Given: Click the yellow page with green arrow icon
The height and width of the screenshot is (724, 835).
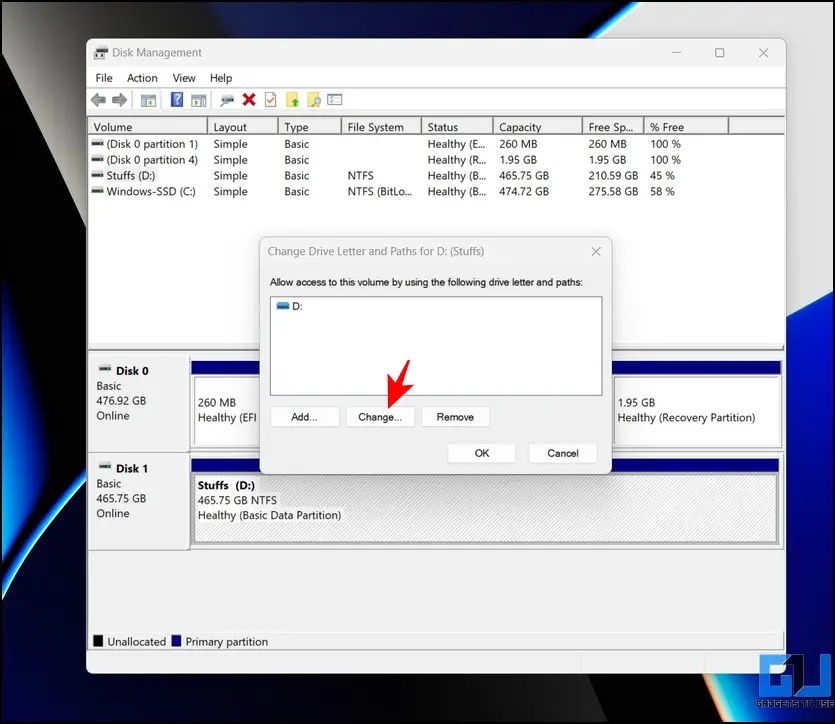Looking at the screenshot, I should pyautogui.click(x=292, y=100).
